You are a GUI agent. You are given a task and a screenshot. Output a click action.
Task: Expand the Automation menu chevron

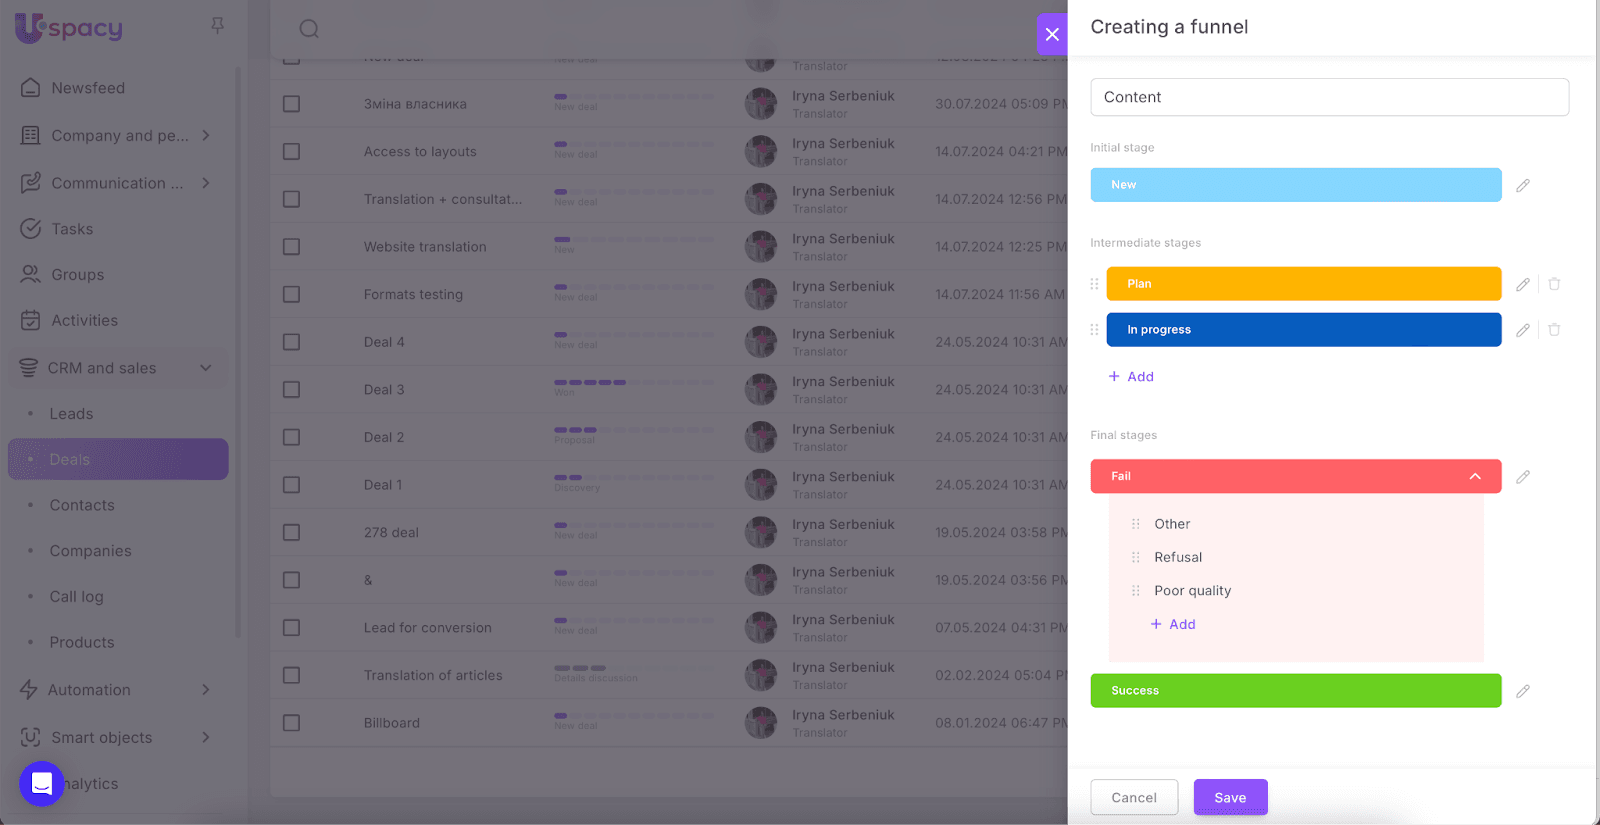pyautogui.click(x=206, y=690)
